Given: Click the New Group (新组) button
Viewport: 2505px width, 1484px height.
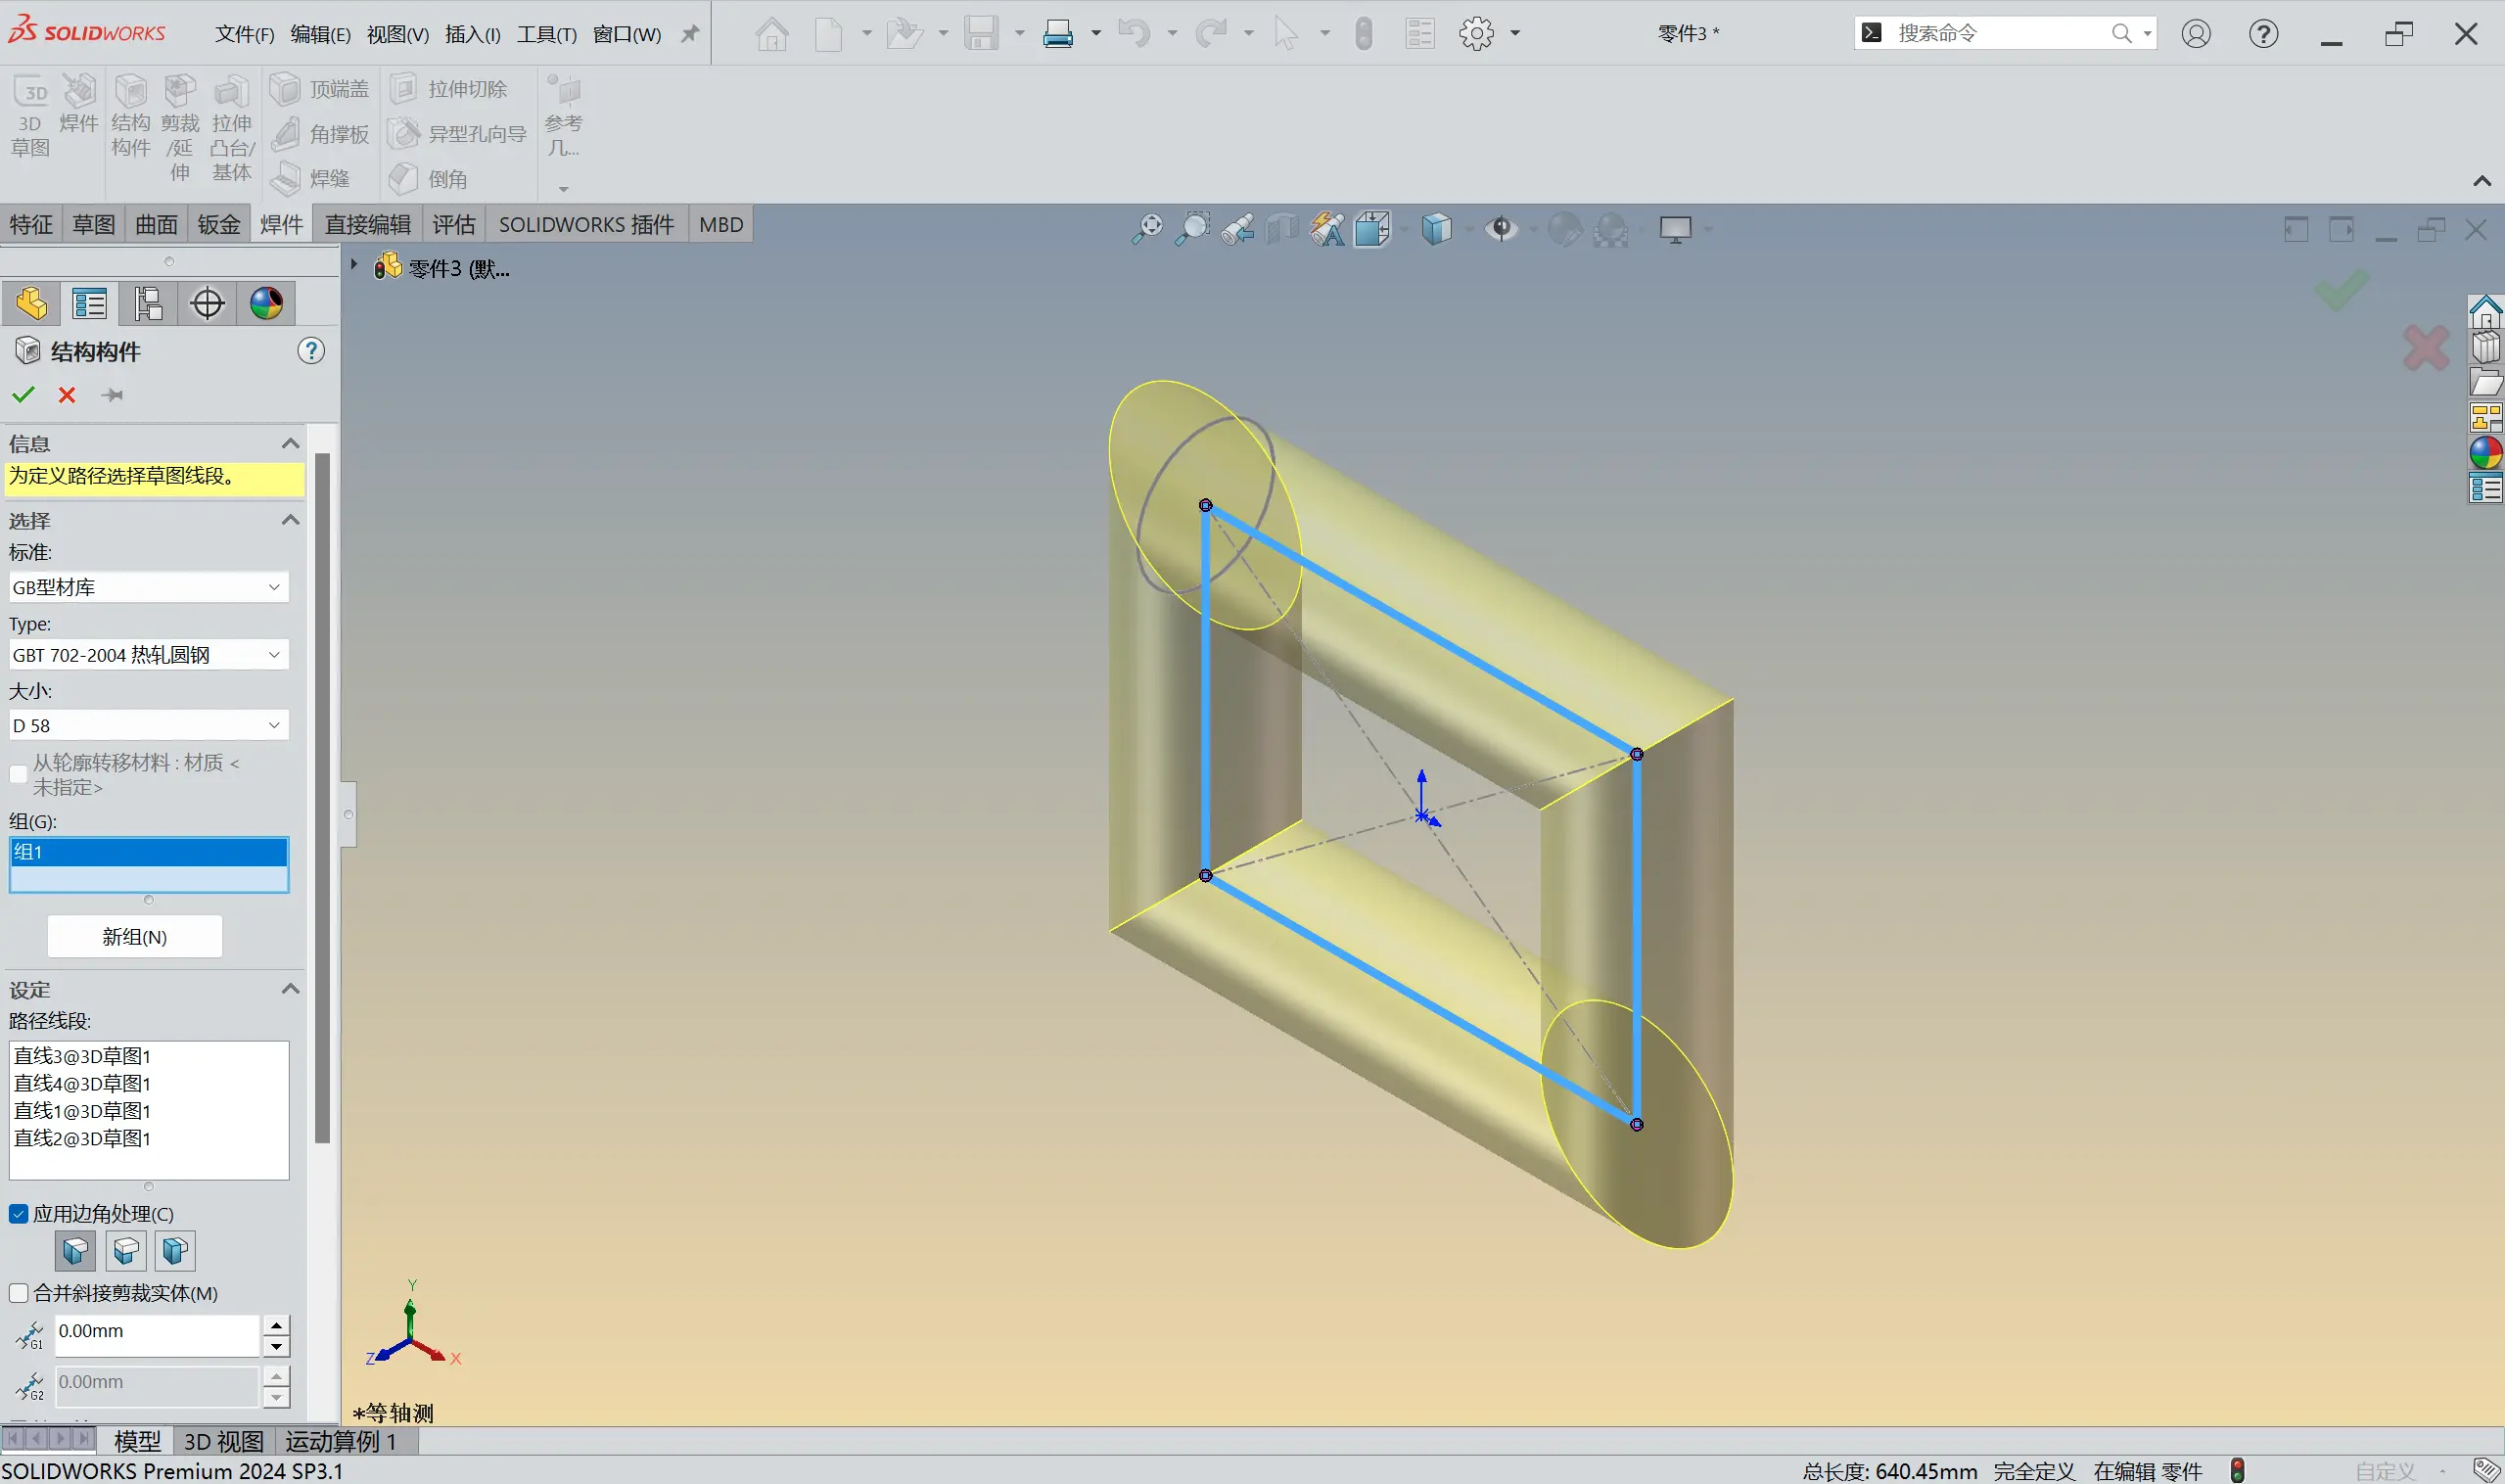Looking at the screenshot, I should pos(134,937).
